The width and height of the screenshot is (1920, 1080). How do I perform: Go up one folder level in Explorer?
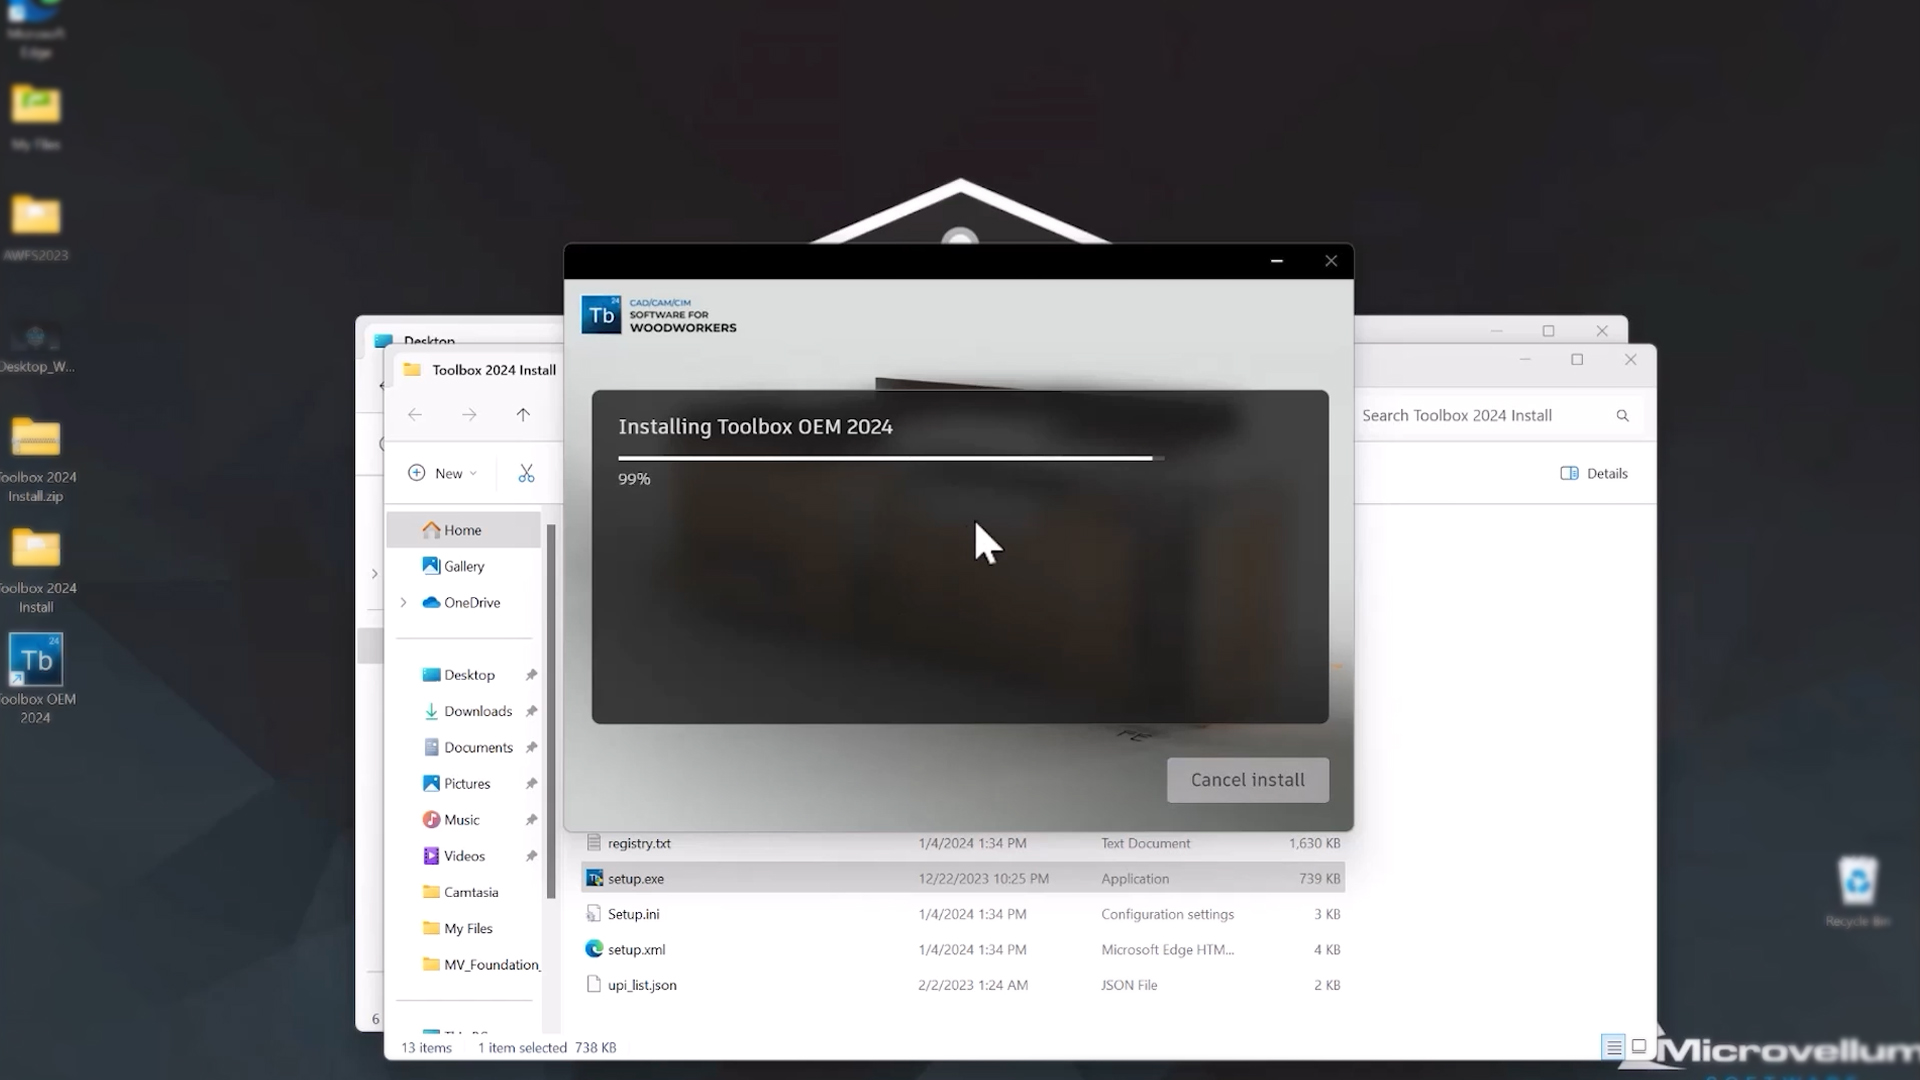[x=523, y=415]
